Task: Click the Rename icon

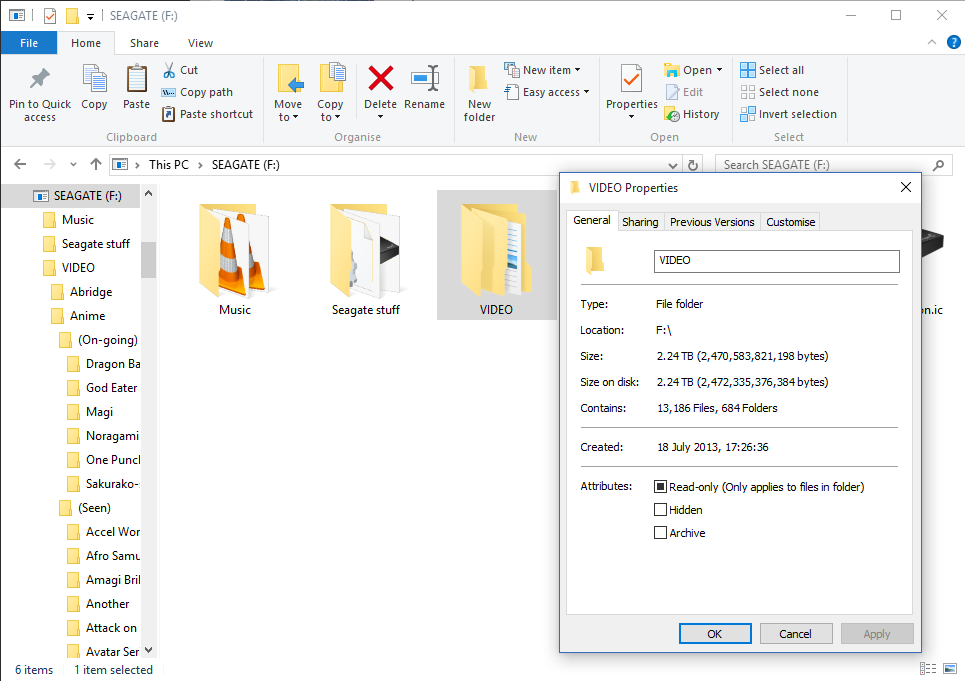Action: (425, 79)
